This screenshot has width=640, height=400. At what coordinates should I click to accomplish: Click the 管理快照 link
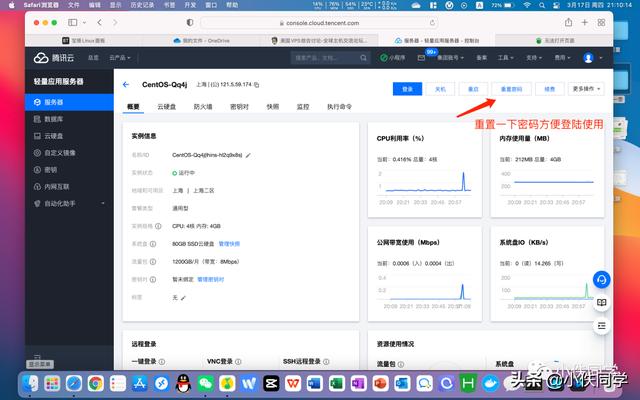coord(229,244)
